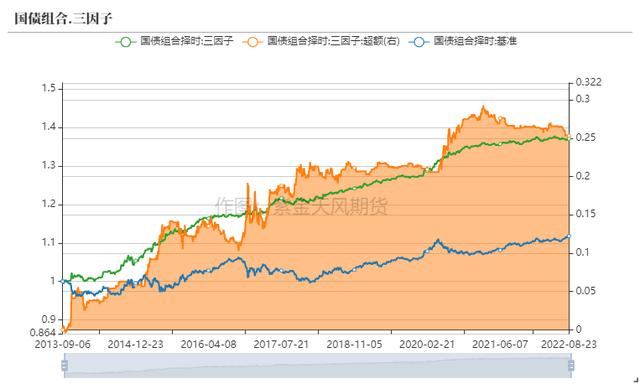Image resolution: width=640 pixels, height=384 pixels.
Task: Click x-axis label 2021-06-07
Action: click(x=500, y=344)
